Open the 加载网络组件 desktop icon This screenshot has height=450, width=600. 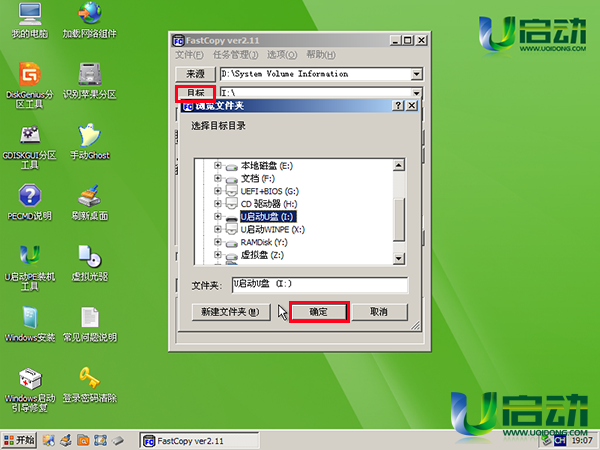[90, 20]
